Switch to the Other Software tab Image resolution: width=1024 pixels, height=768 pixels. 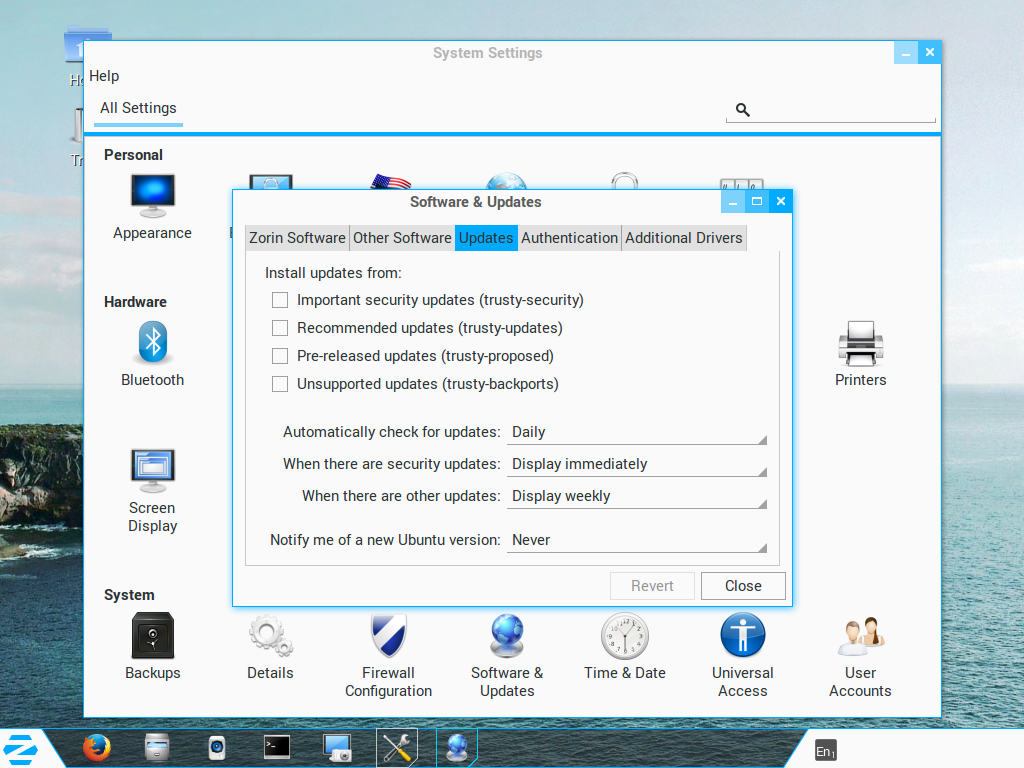402,238
